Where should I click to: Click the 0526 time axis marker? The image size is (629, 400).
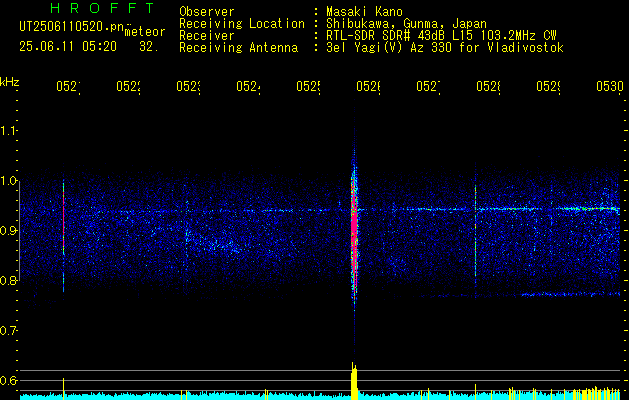pyautogui.click(x=368, y=86)
